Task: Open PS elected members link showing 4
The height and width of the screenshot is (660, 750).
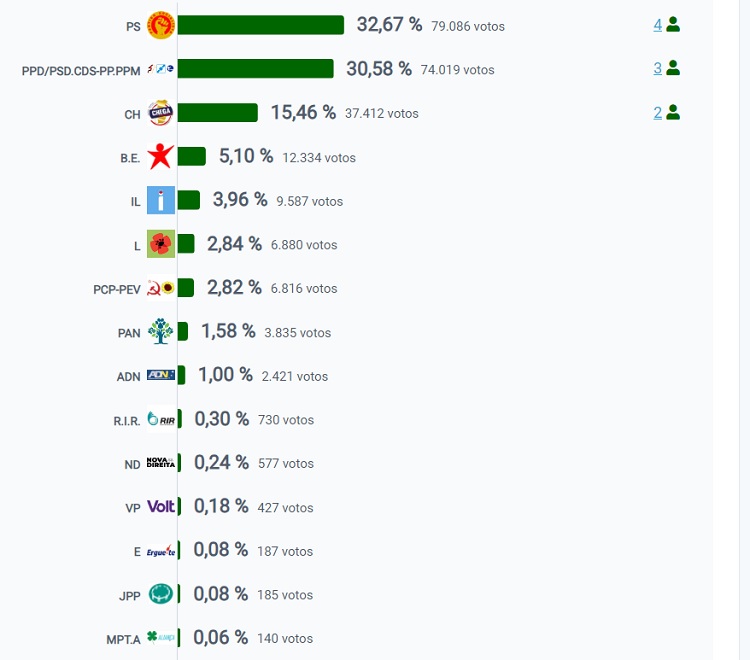Action: 658,24
